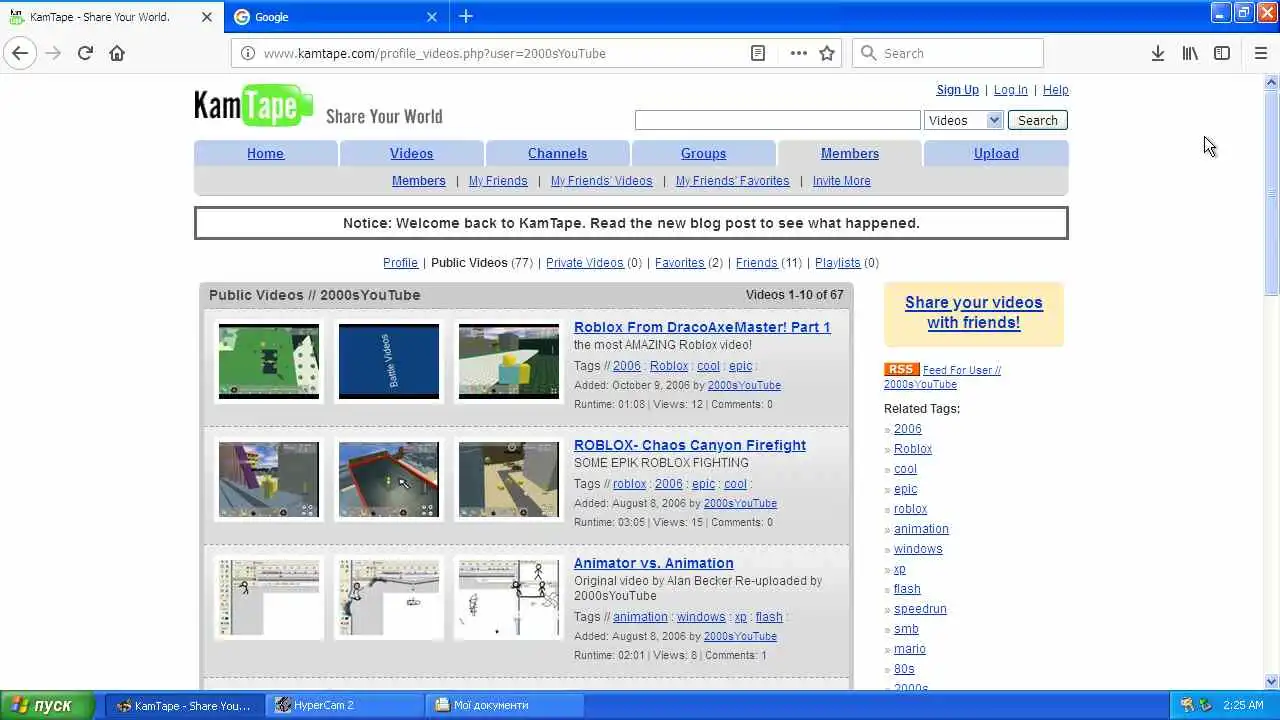Open the Groups navigation tab
Image resolution: width=1280 pixels, height=720 pixels.
(703, 153)
